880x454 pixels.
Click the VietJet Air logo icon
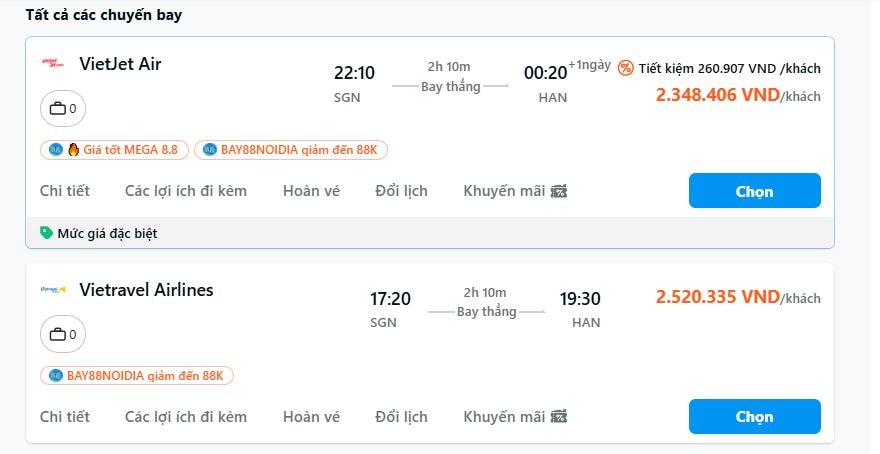[x=53, y=63]
